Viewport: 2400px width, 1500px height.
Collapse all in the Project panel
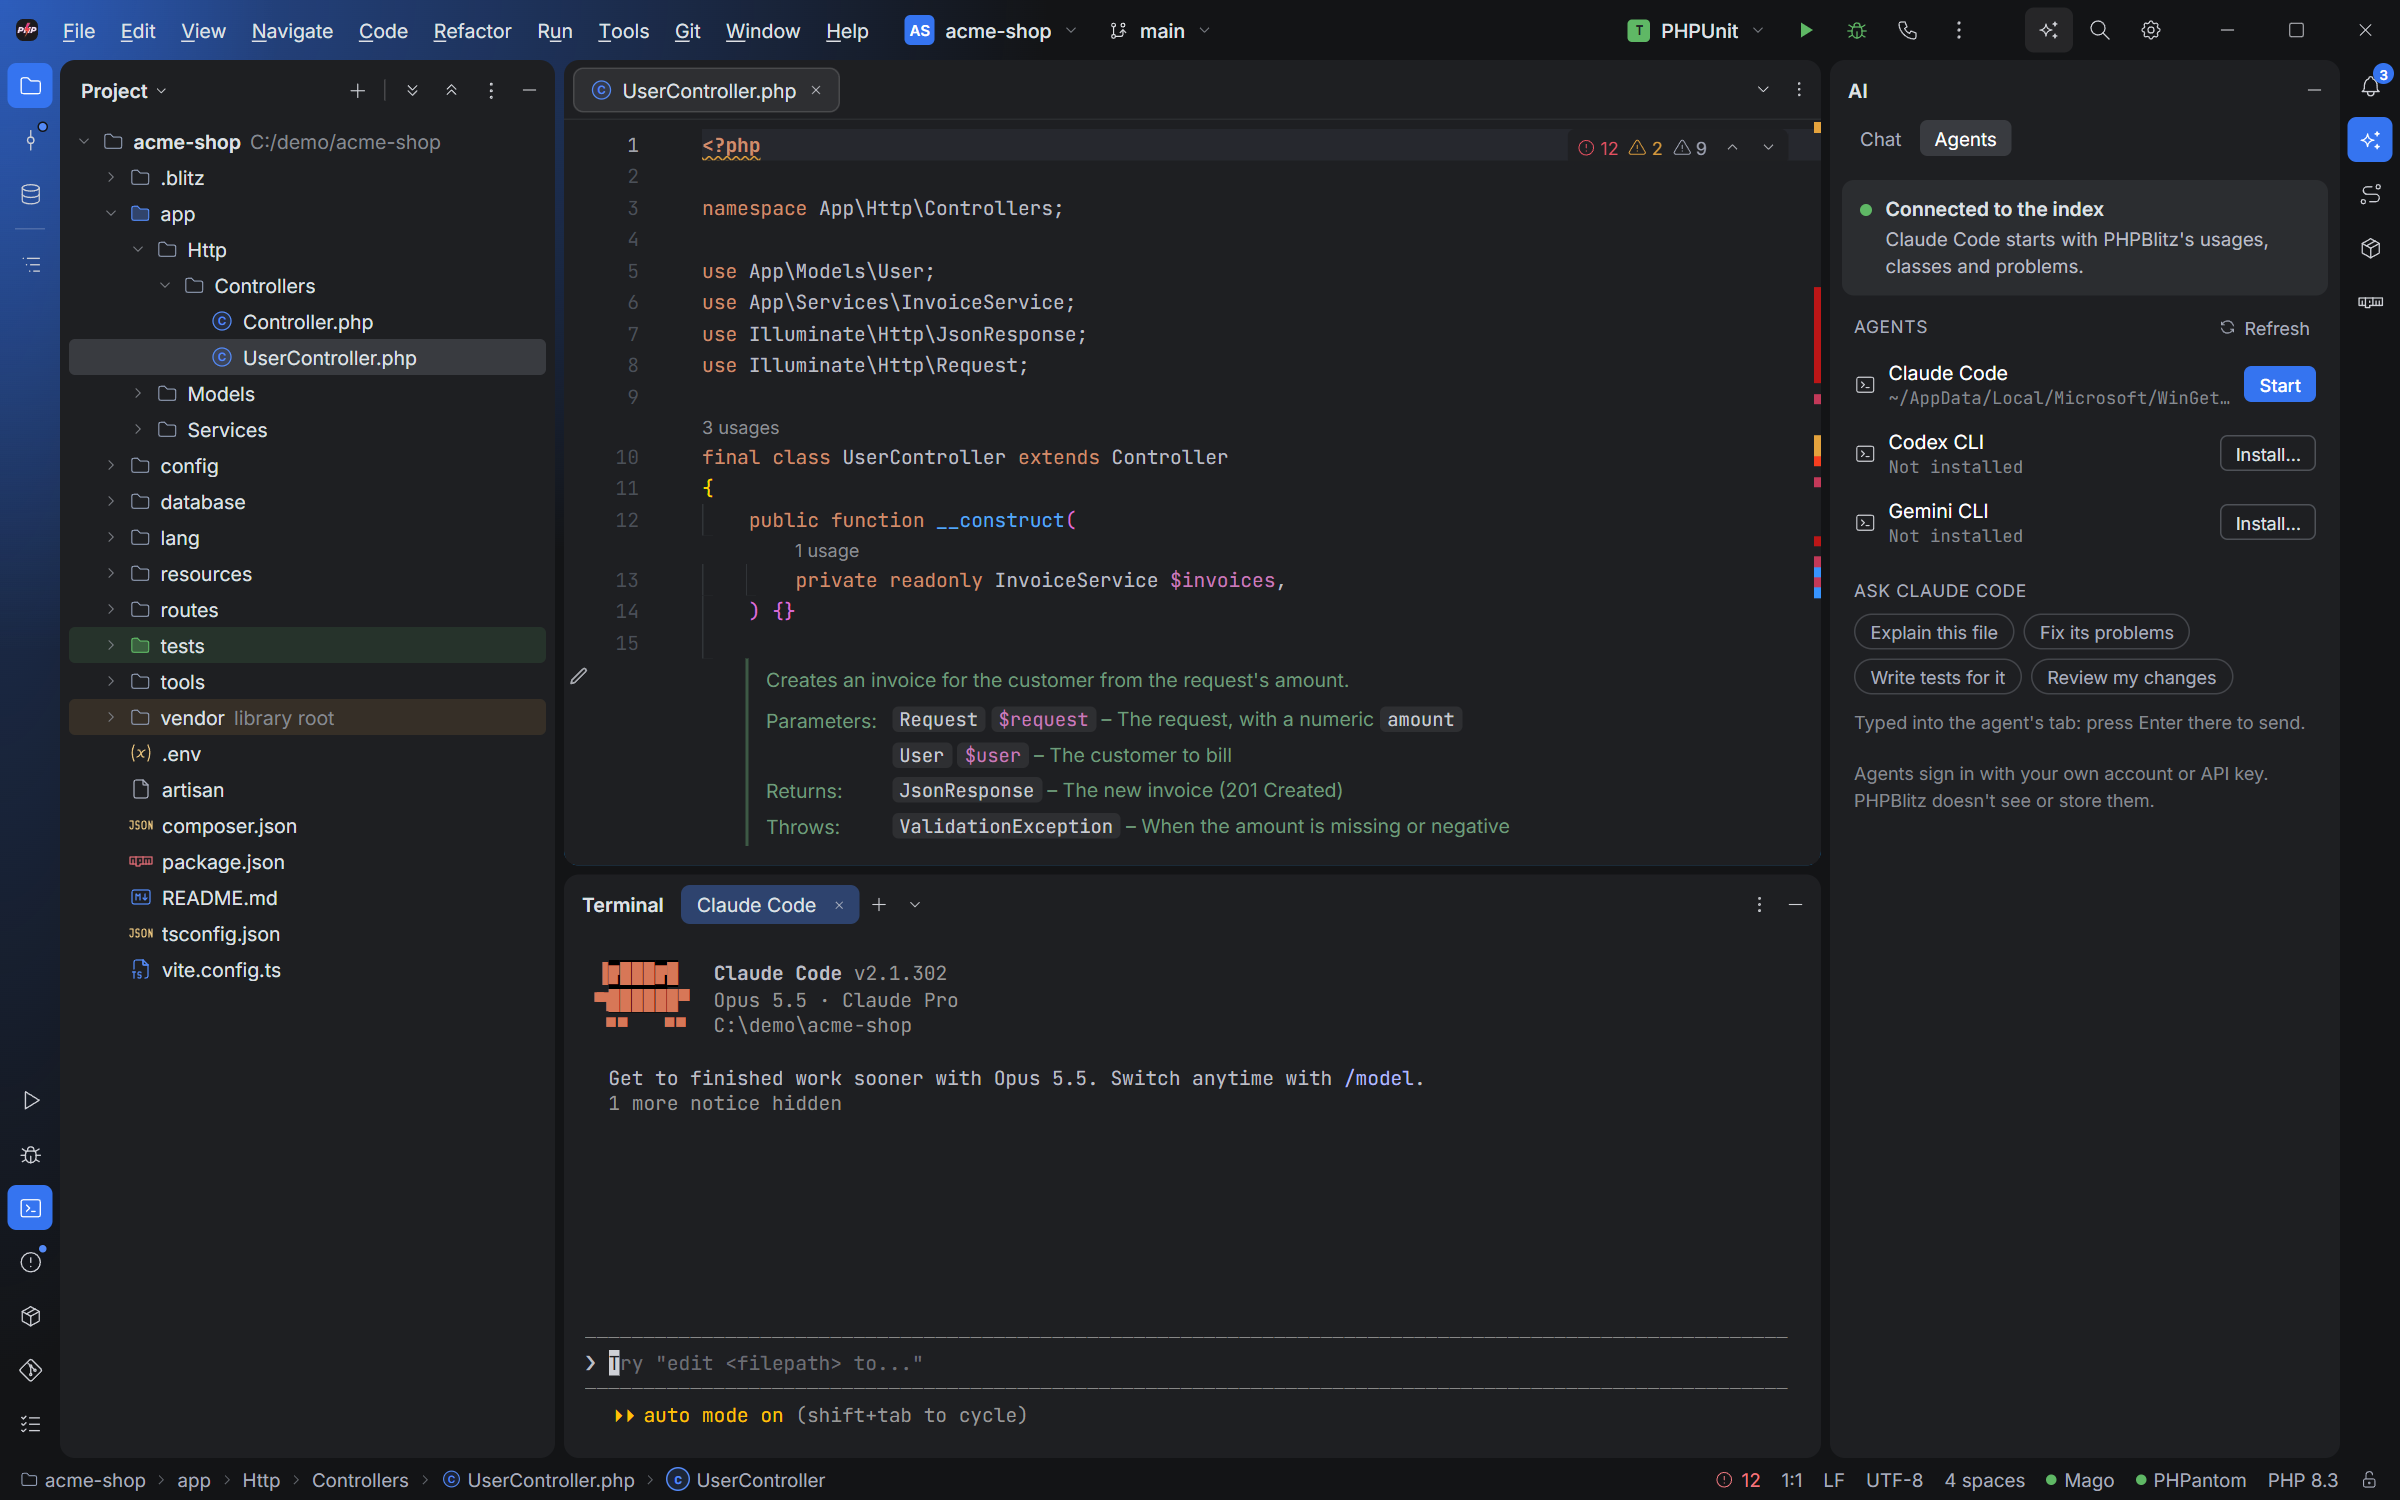point(451,91)
